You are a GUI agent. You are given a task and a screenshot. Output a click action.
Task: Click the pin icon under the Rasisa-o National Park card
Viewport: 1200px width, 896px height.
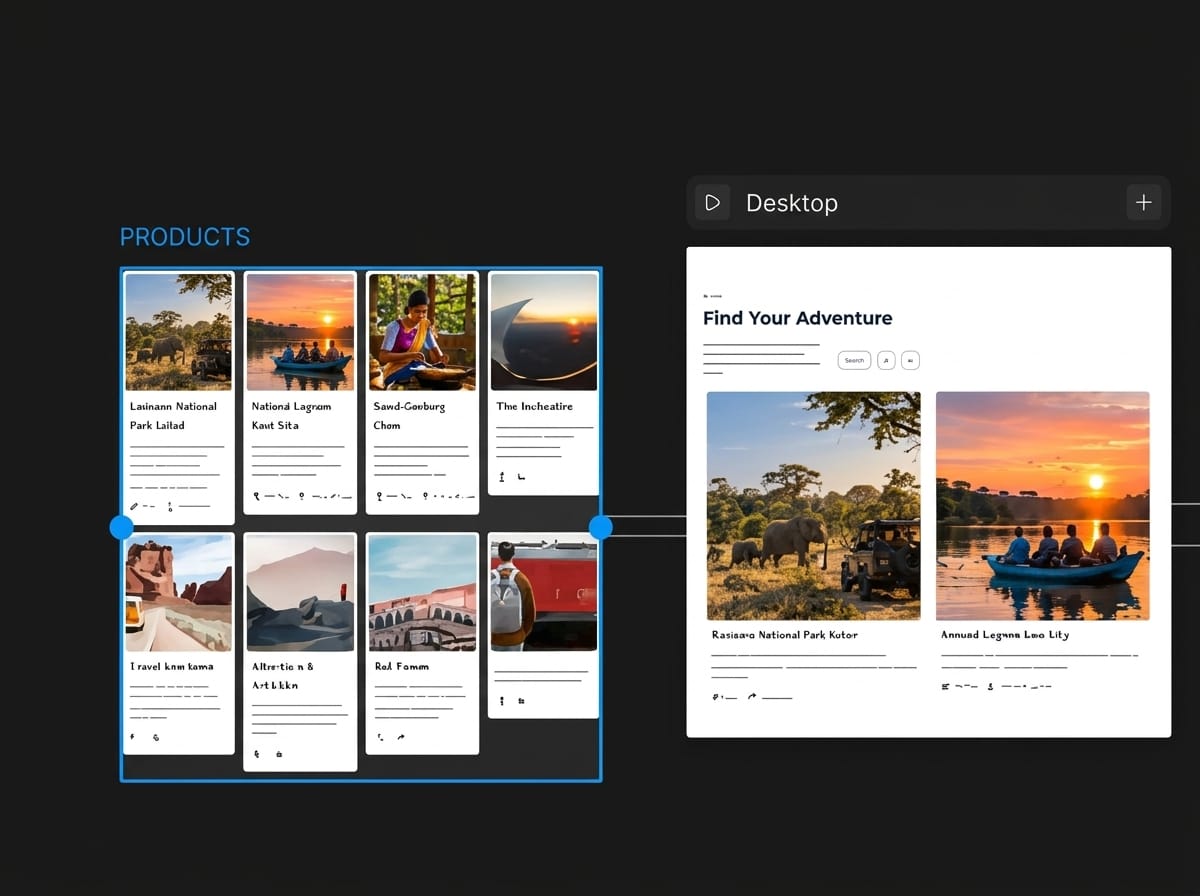(715, 696)
